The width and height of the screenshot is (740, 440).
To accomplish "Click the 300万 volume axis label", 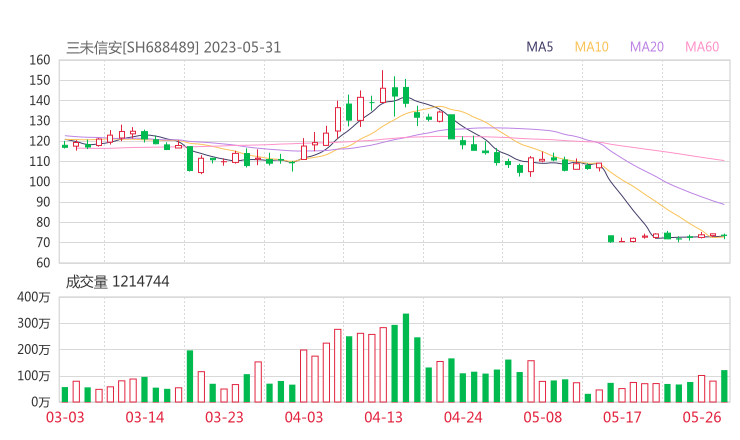I will point(34,323).
